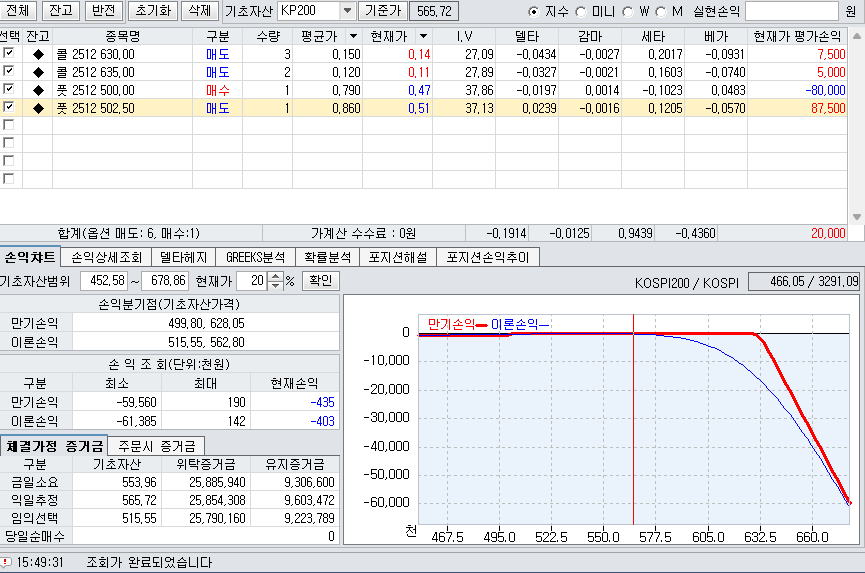Select the M radio button
This screenshot has height=573, width=865.
tap(661, 12)
